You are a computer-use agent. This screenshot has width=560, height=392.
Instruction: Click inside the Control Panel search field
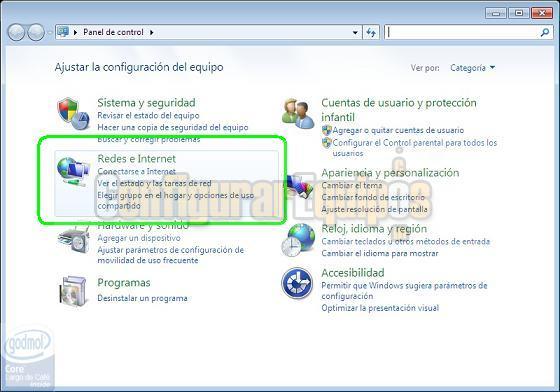[x=462, y=32]
